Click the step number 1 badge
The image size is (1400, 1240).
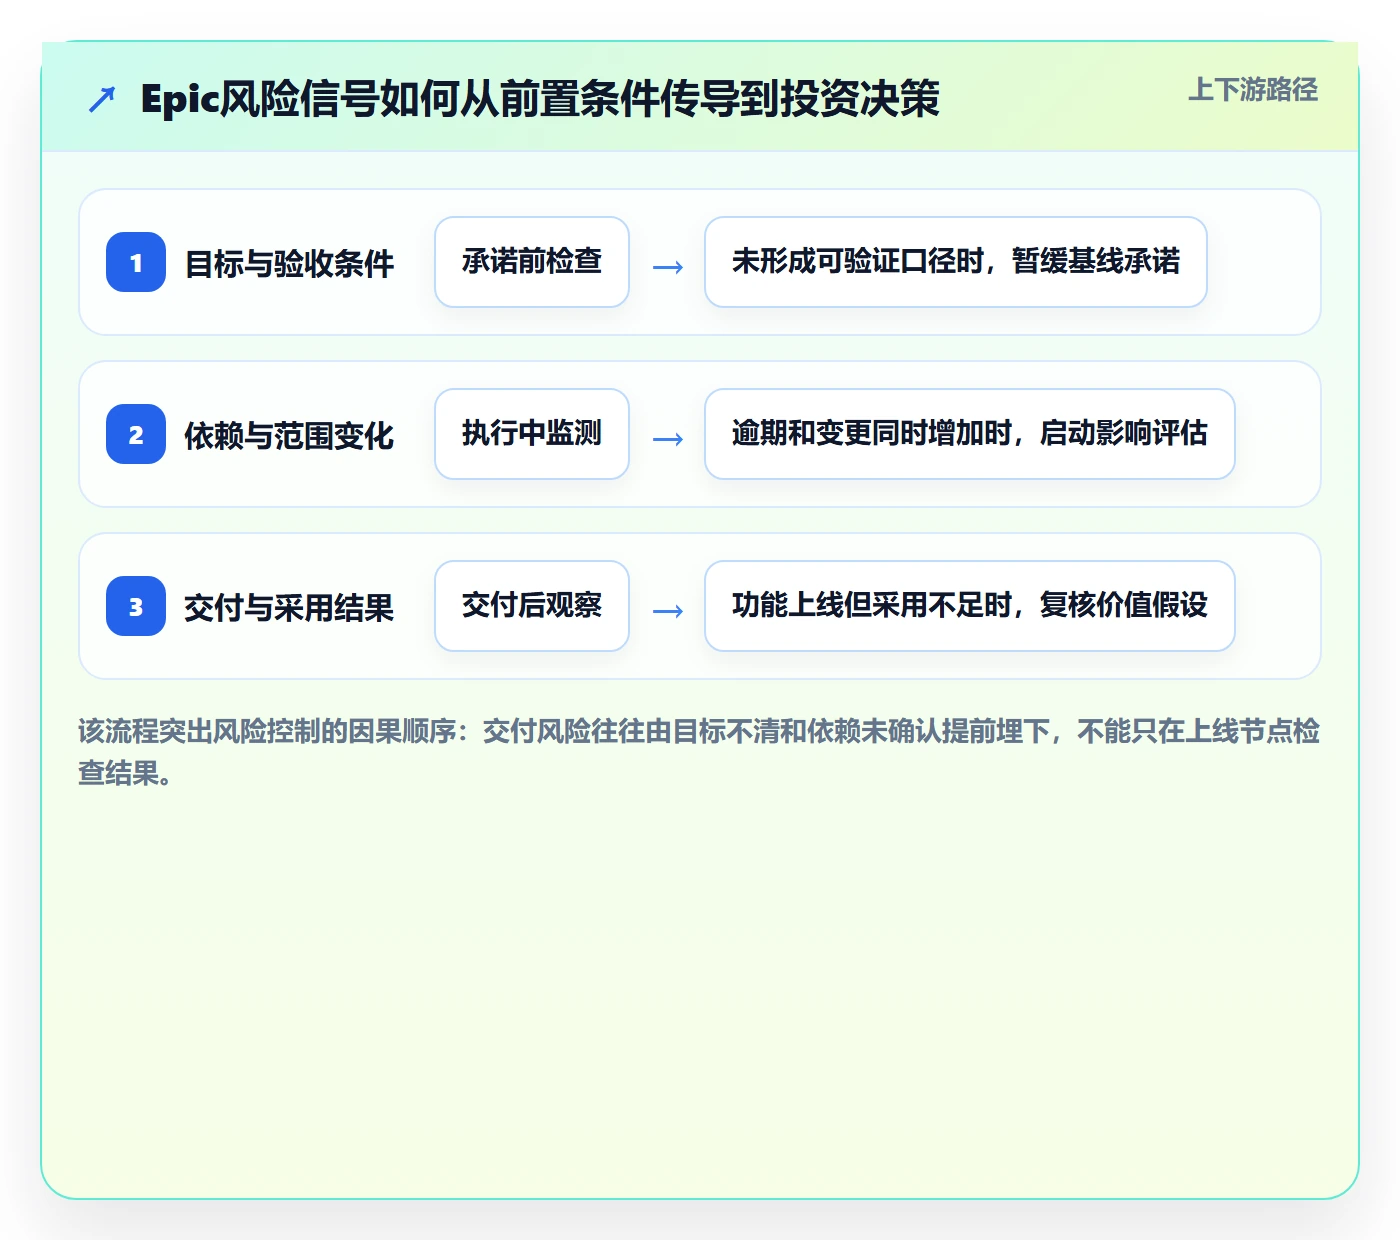[136, 262]
